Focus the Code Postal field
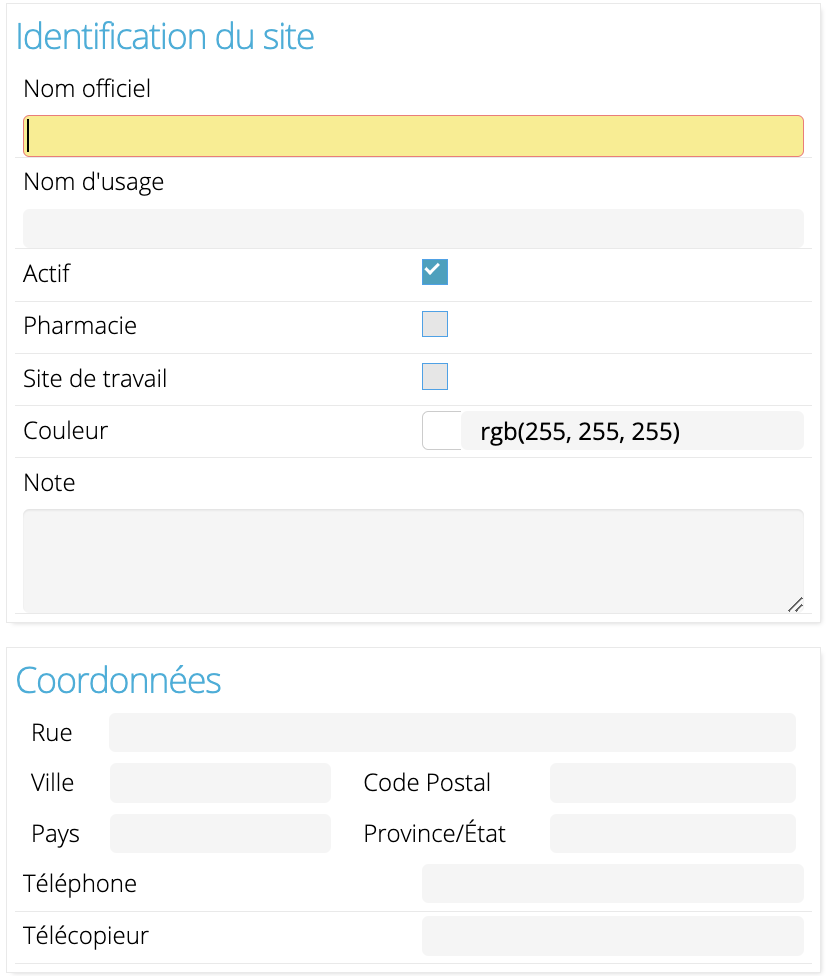Screen dimensions: 830x976 (672, 783)
